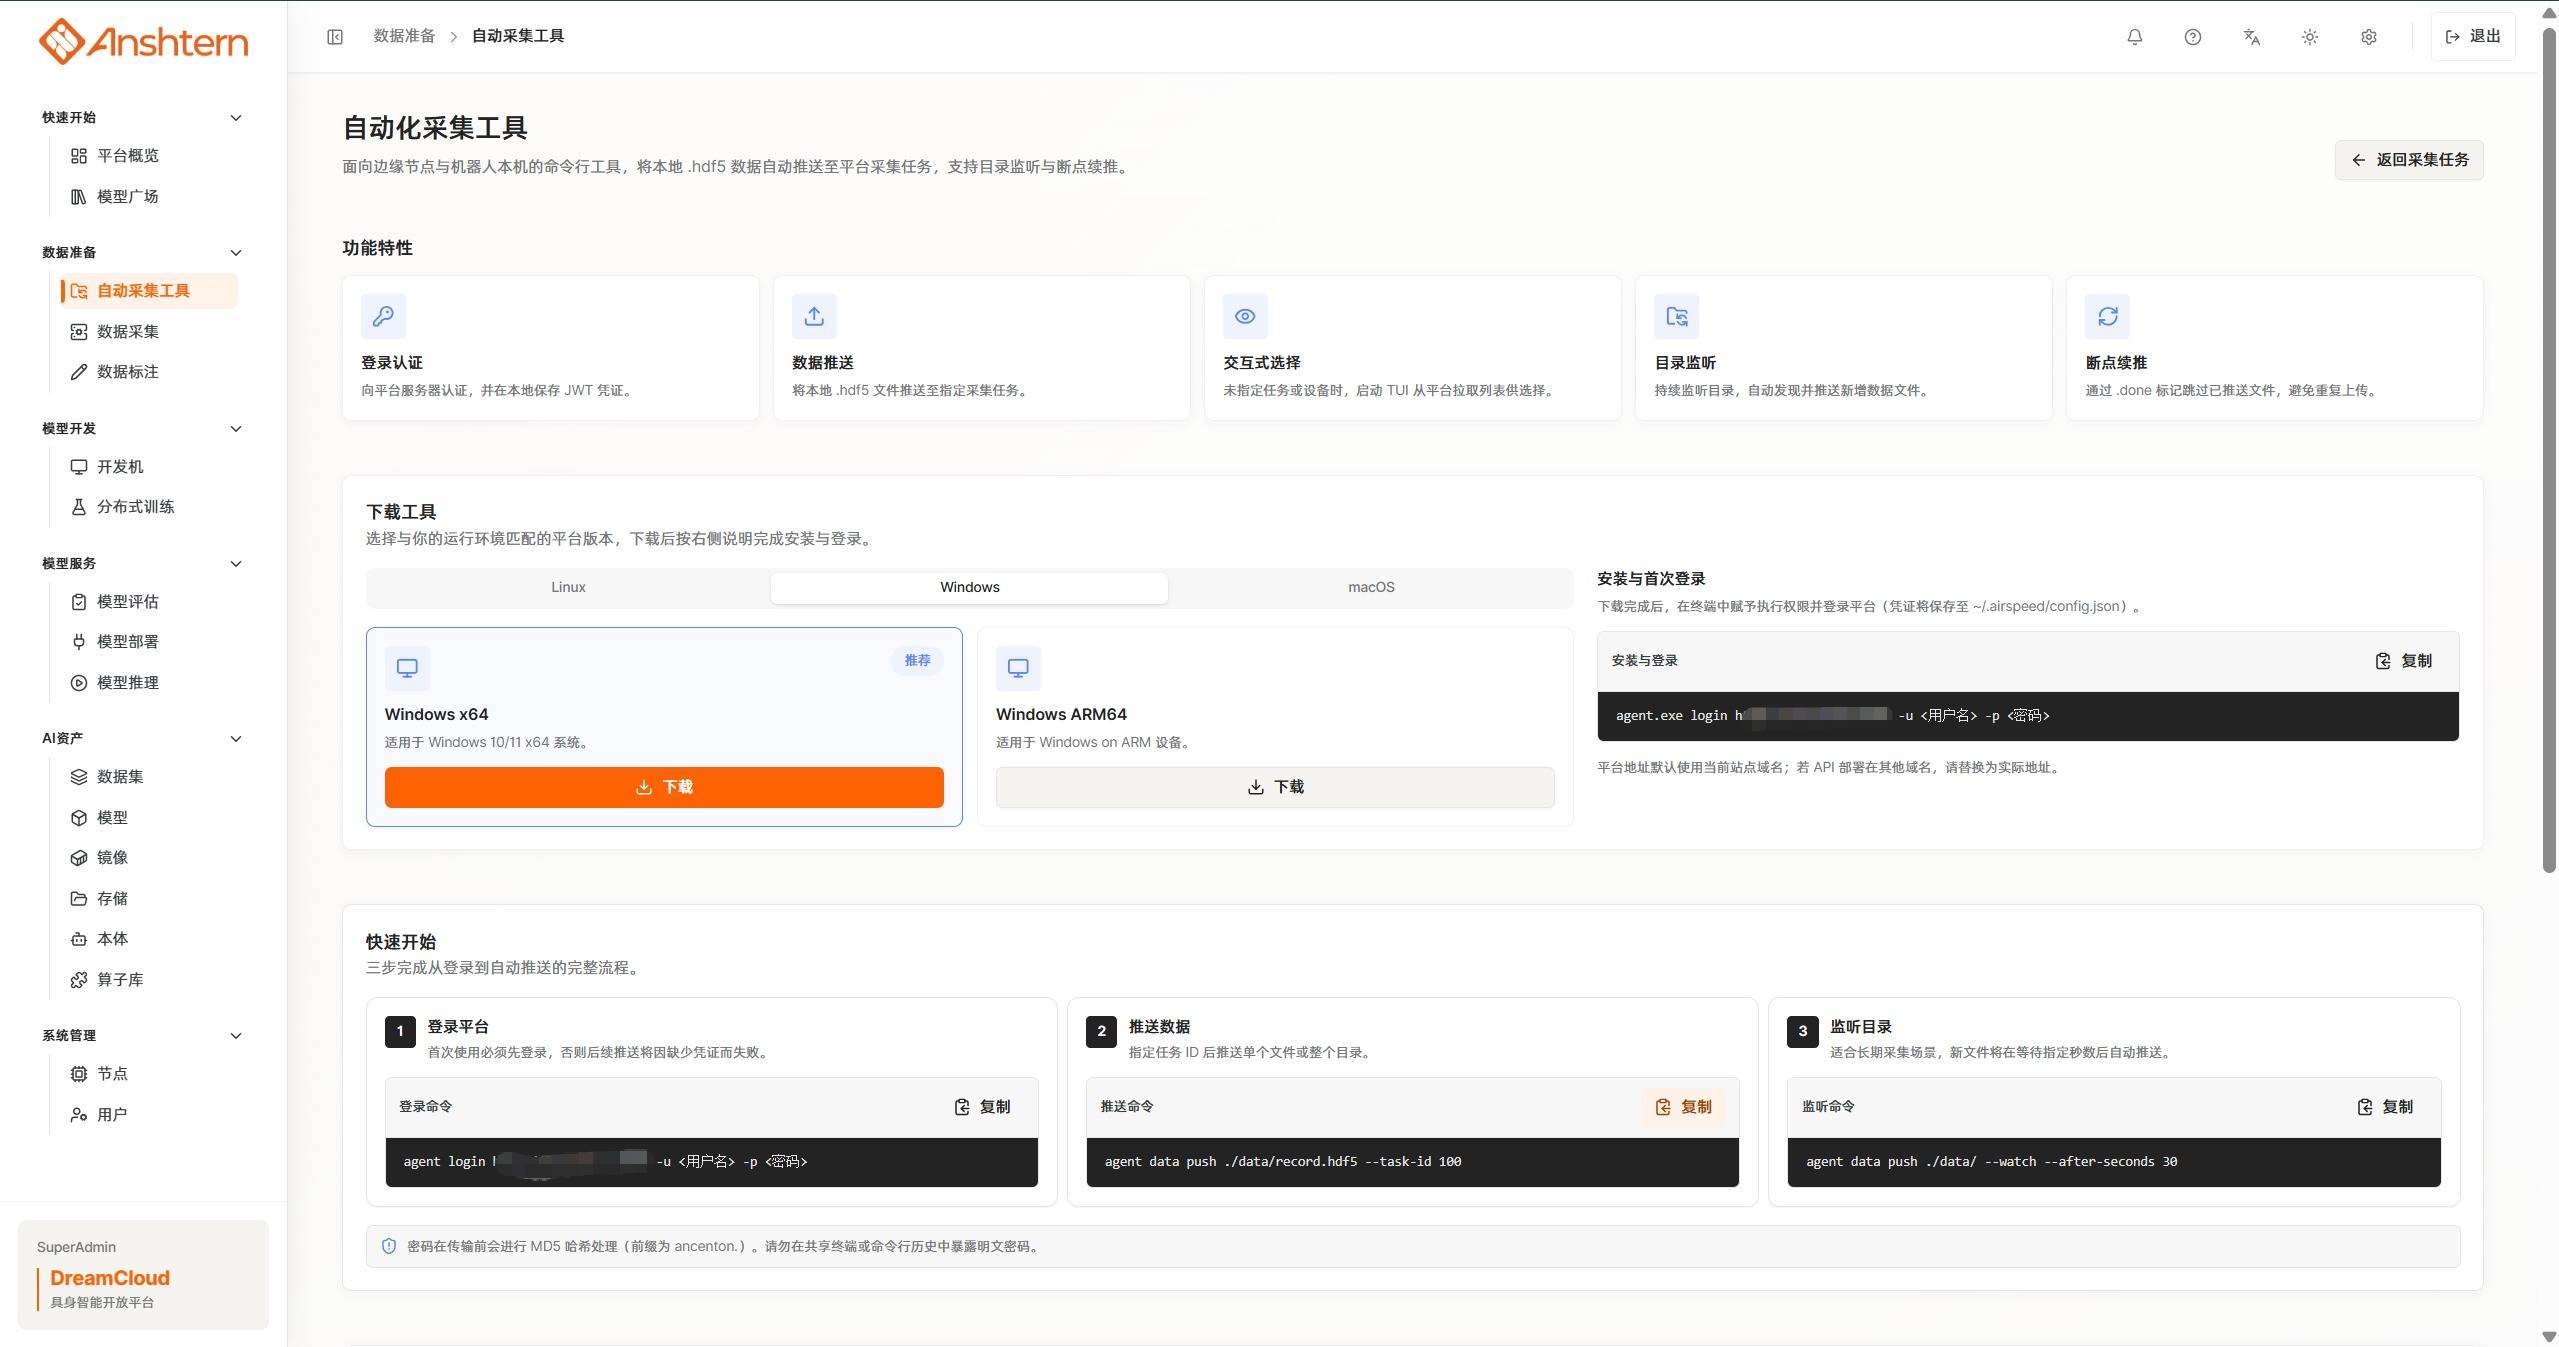This screenshot has height=1347, width=2559.
Task: Select the Windows ARM64 monitor icon
Action: pyautogui.click(x=1018, y=668)
